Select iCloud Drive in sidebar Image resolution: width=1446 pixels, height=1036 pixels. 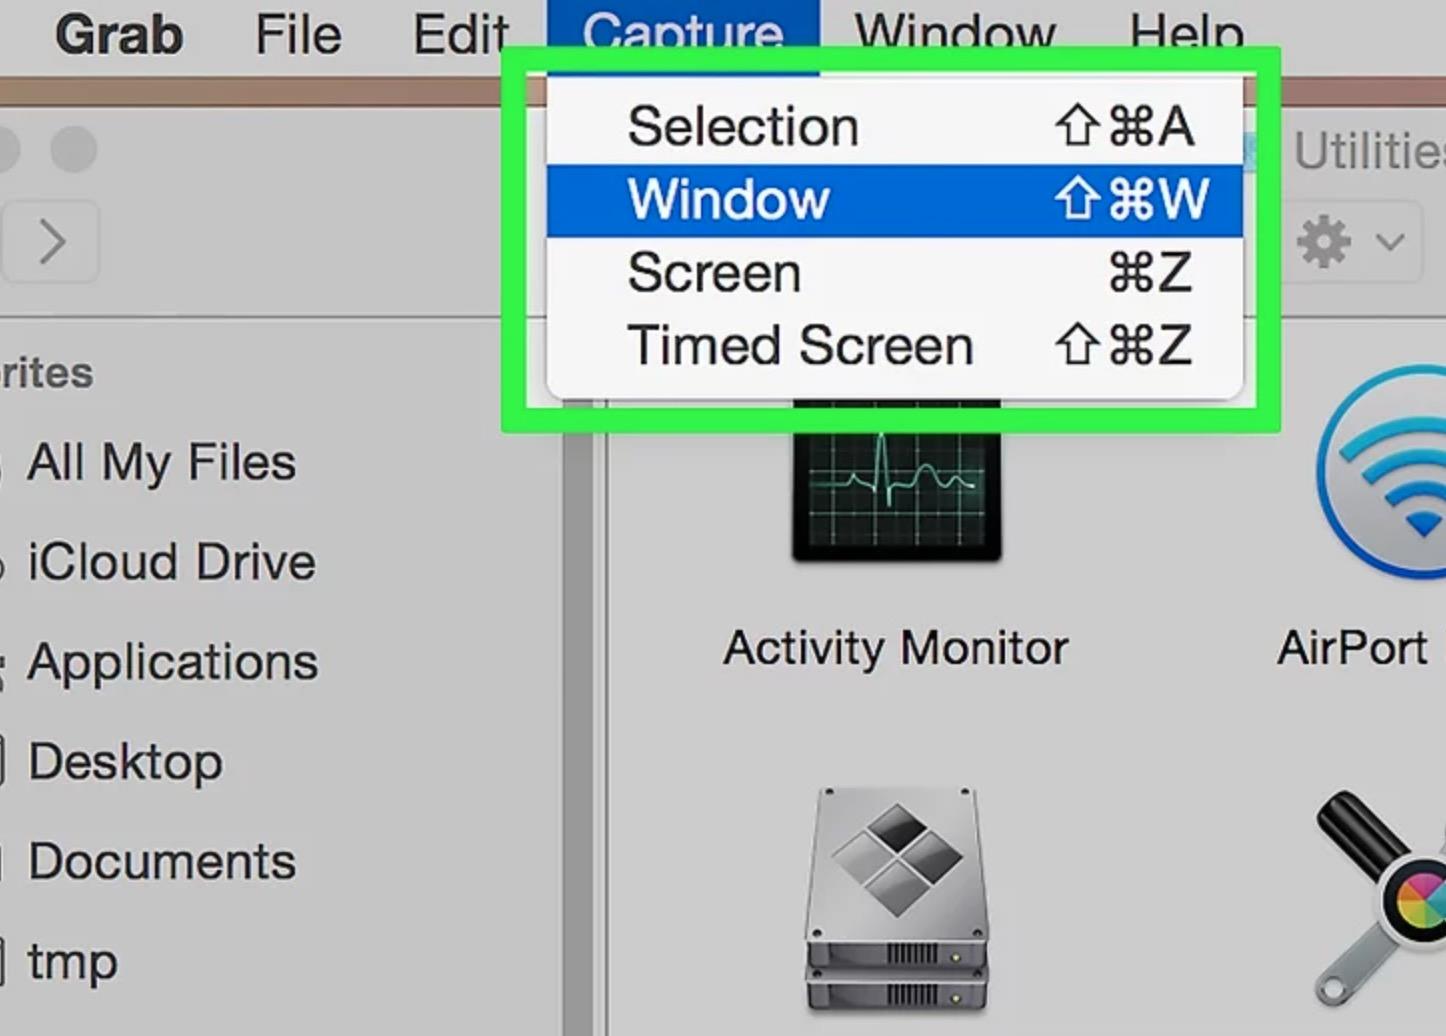point(171,562)
